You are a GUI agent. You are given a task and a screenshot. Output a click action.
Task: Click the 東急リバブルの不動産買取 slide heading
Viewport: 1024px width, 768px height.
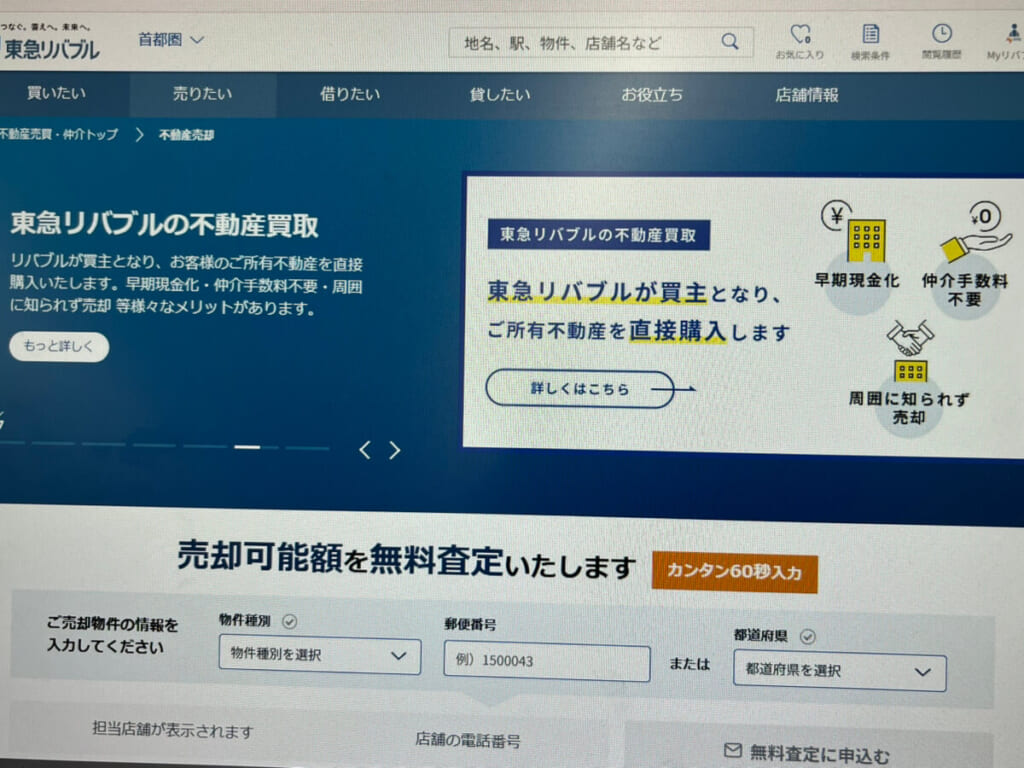[164, 224]
